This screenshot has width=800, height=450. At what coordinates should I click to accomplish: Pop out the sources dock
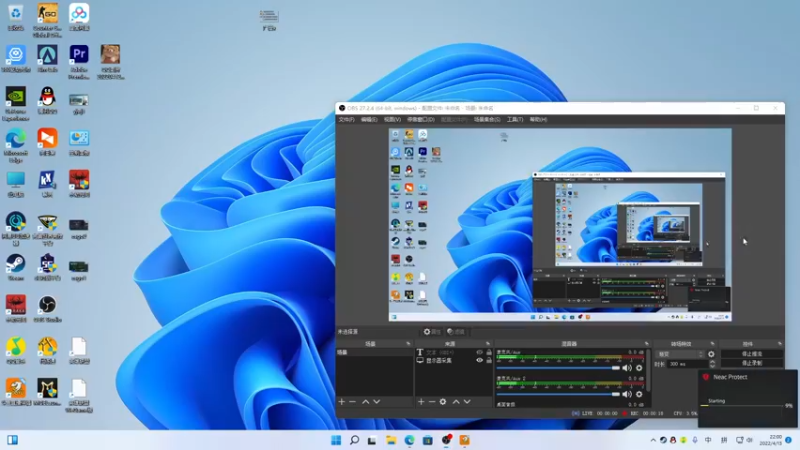pyautogui.click(x=488, y=344)
